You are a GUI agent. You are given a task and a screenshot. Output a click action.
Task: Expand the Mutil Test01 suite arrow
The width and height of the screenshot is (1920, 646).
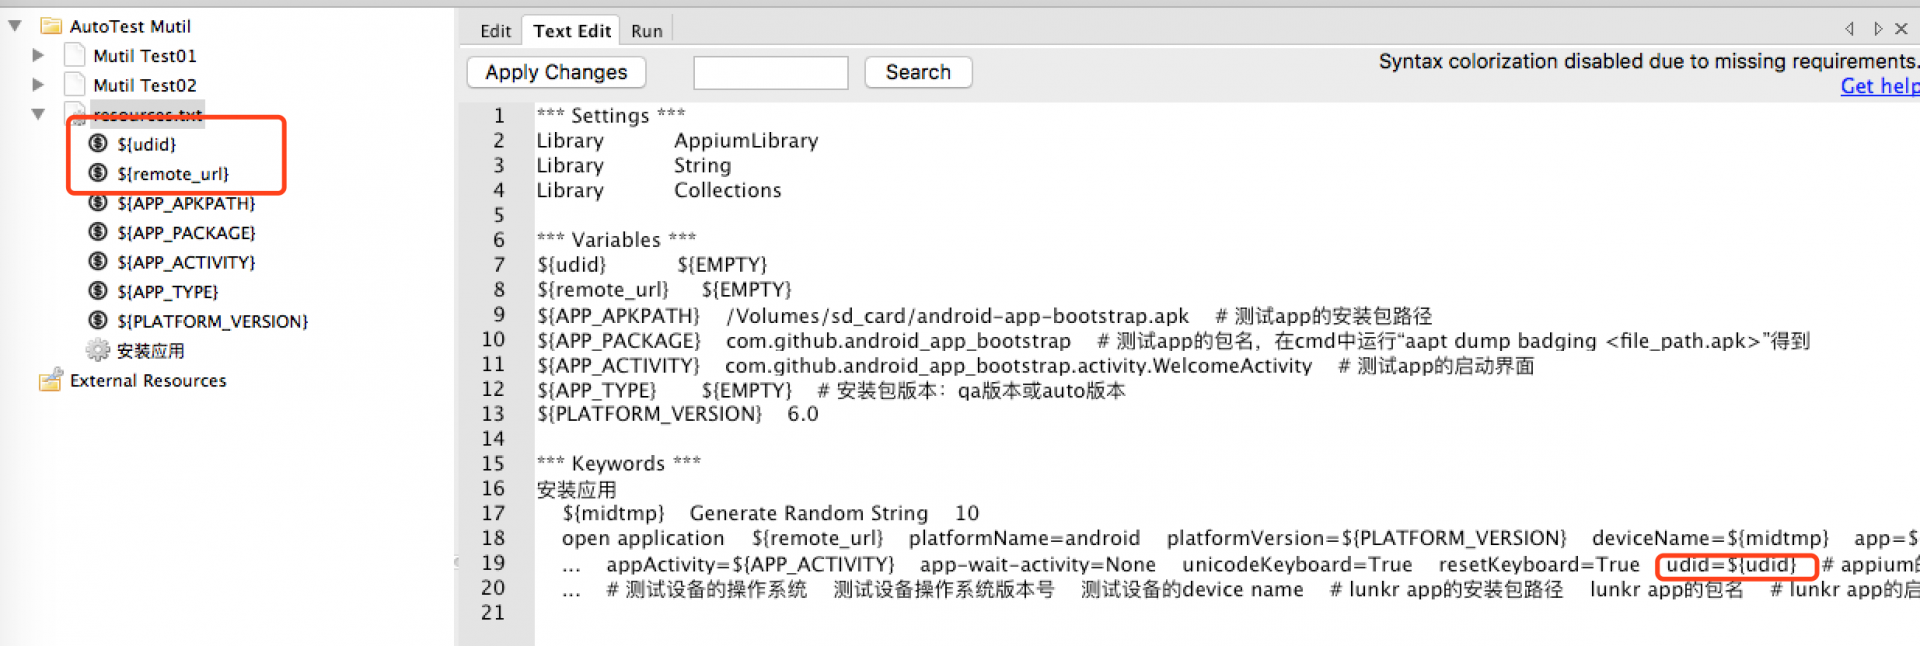click(38, 55)
